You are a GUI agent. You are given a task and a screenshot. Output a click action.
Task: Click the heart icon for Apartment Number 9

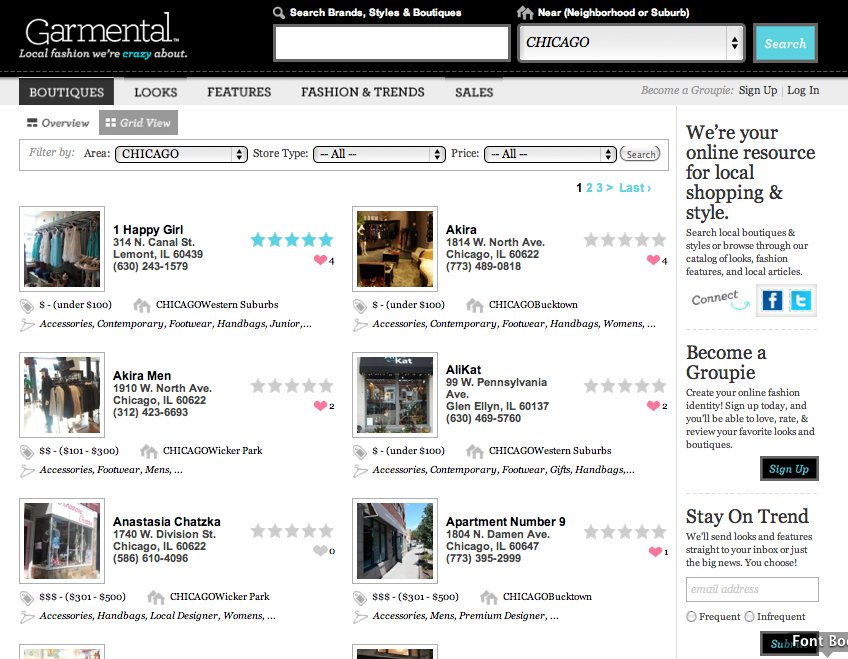click(x=655, y=551)
